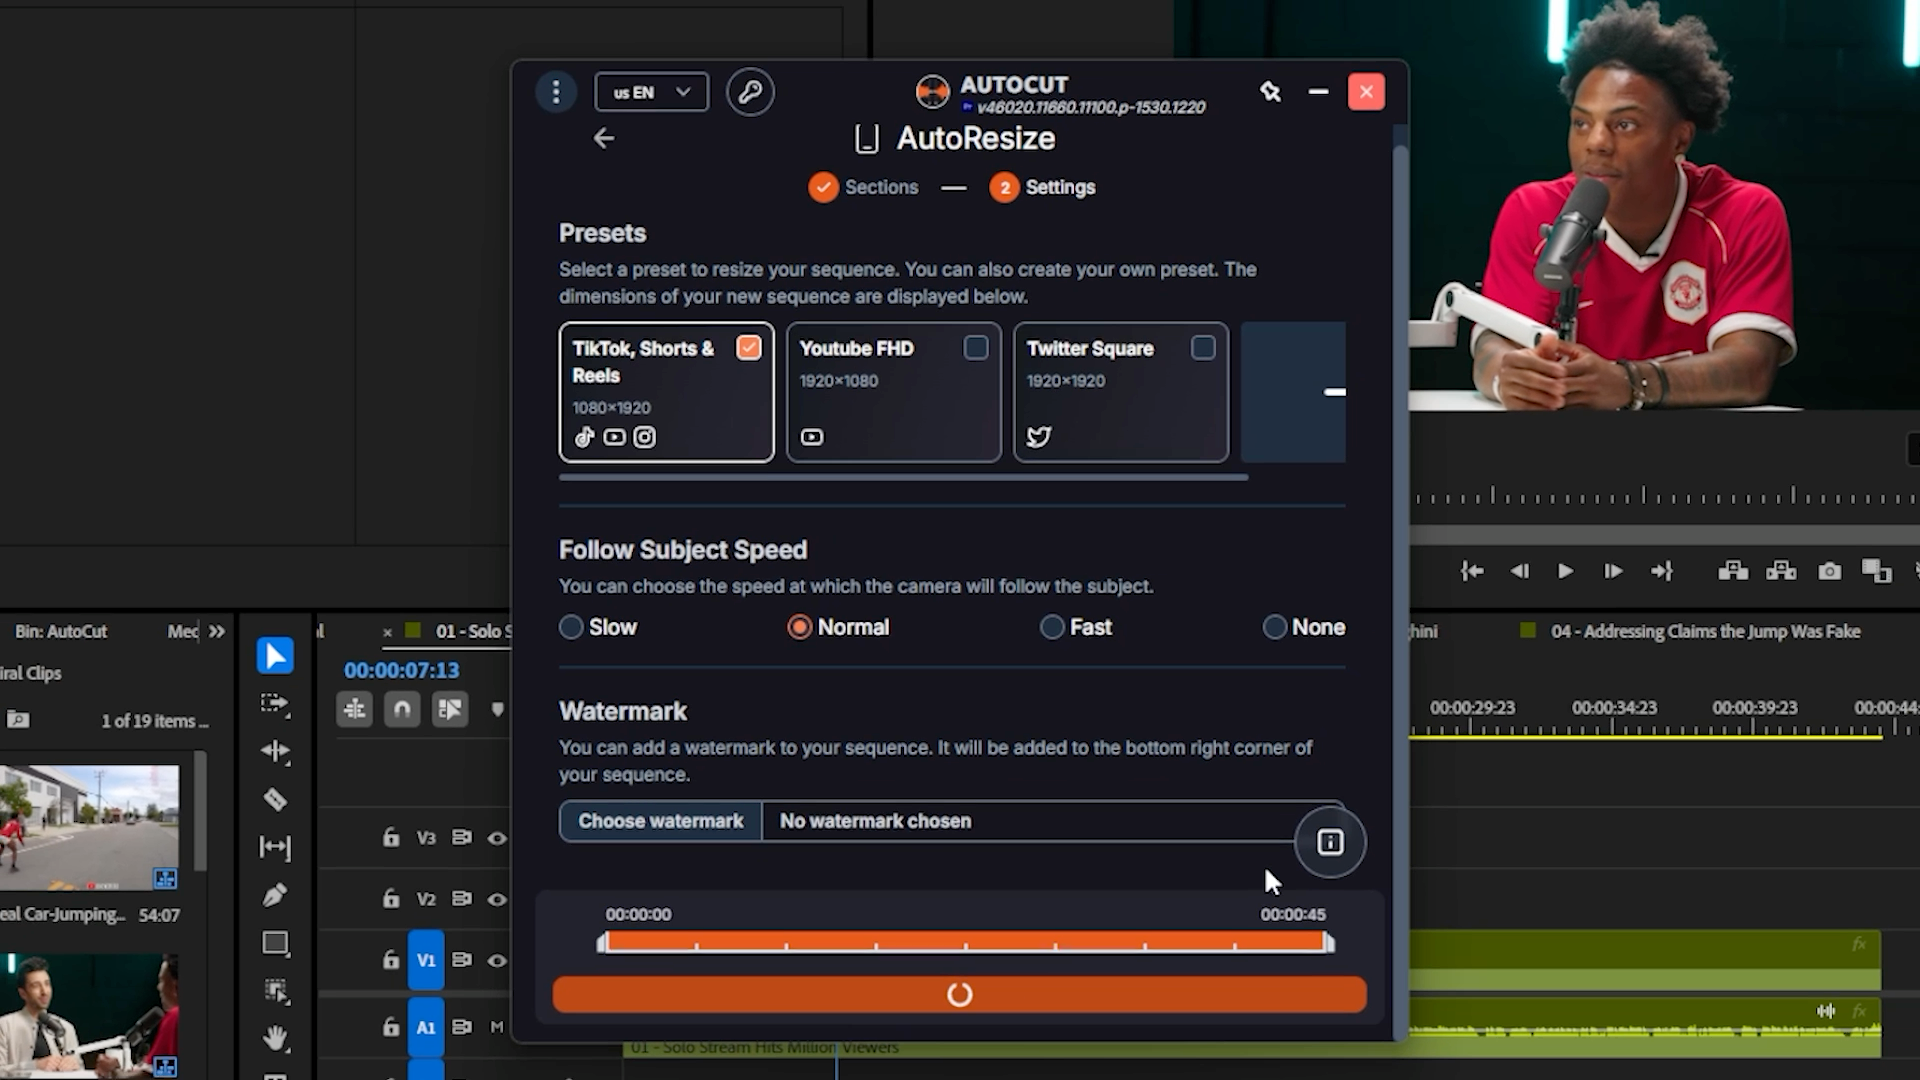
Task: Hide the V3 video track
Action: [x=497, y=838]
